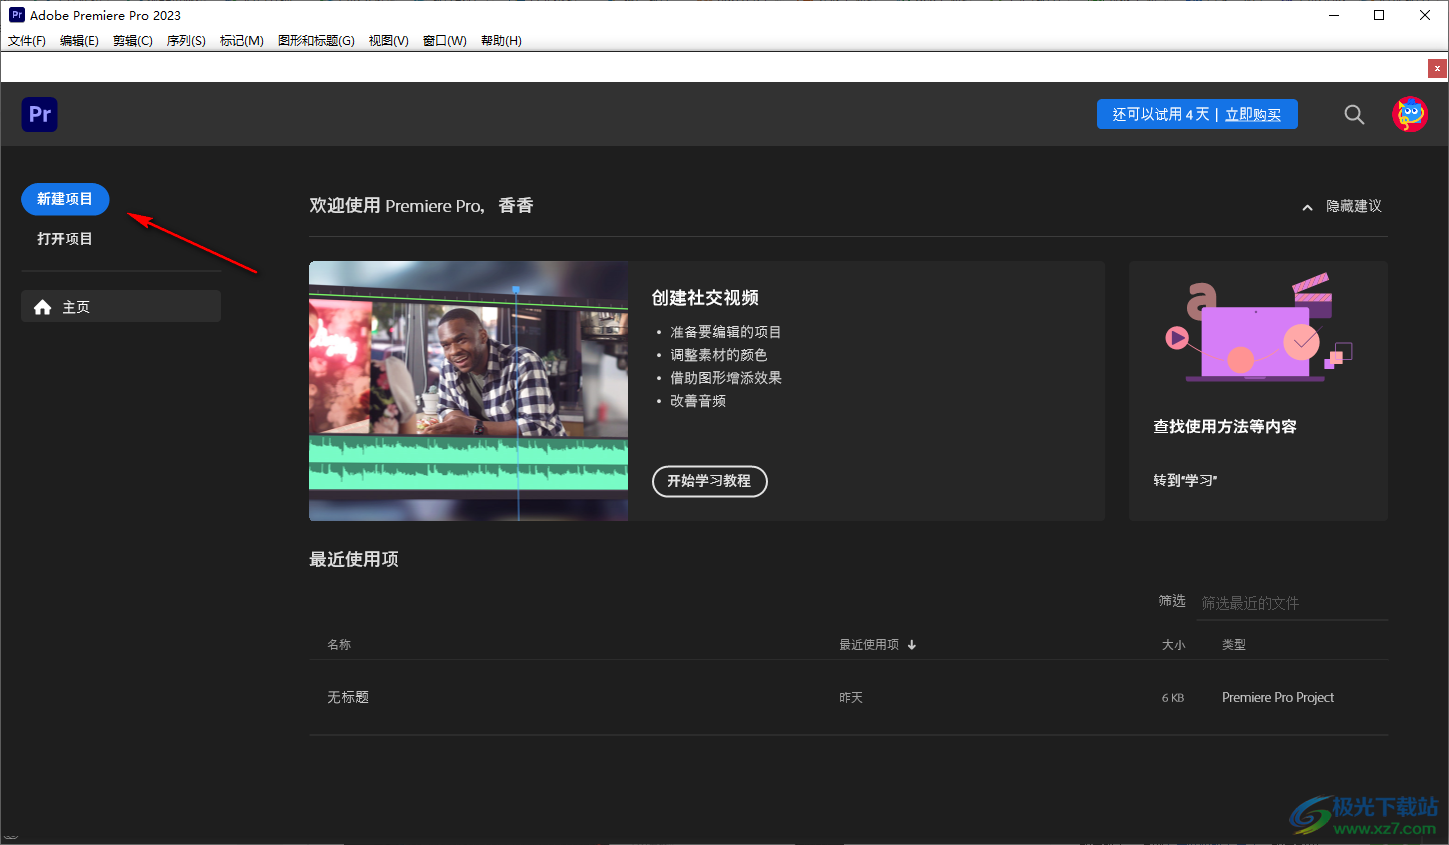This screenshot has height=845, width=1449.
Task: Open the recent project 无标题
Action: pos(348,697)
